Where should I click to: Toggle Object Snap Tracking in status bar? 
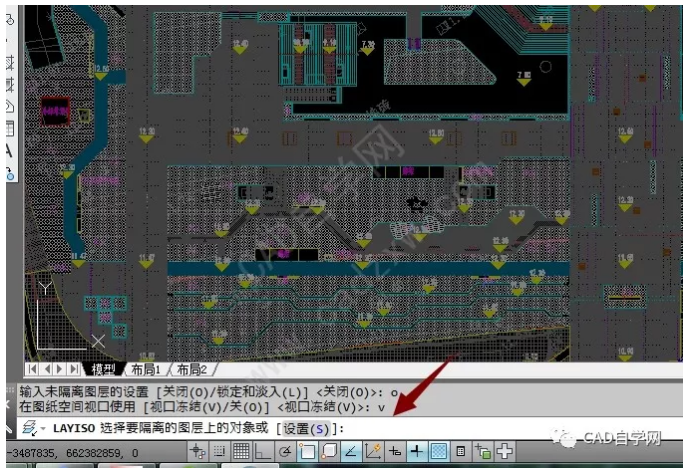[x=351, y=451]
